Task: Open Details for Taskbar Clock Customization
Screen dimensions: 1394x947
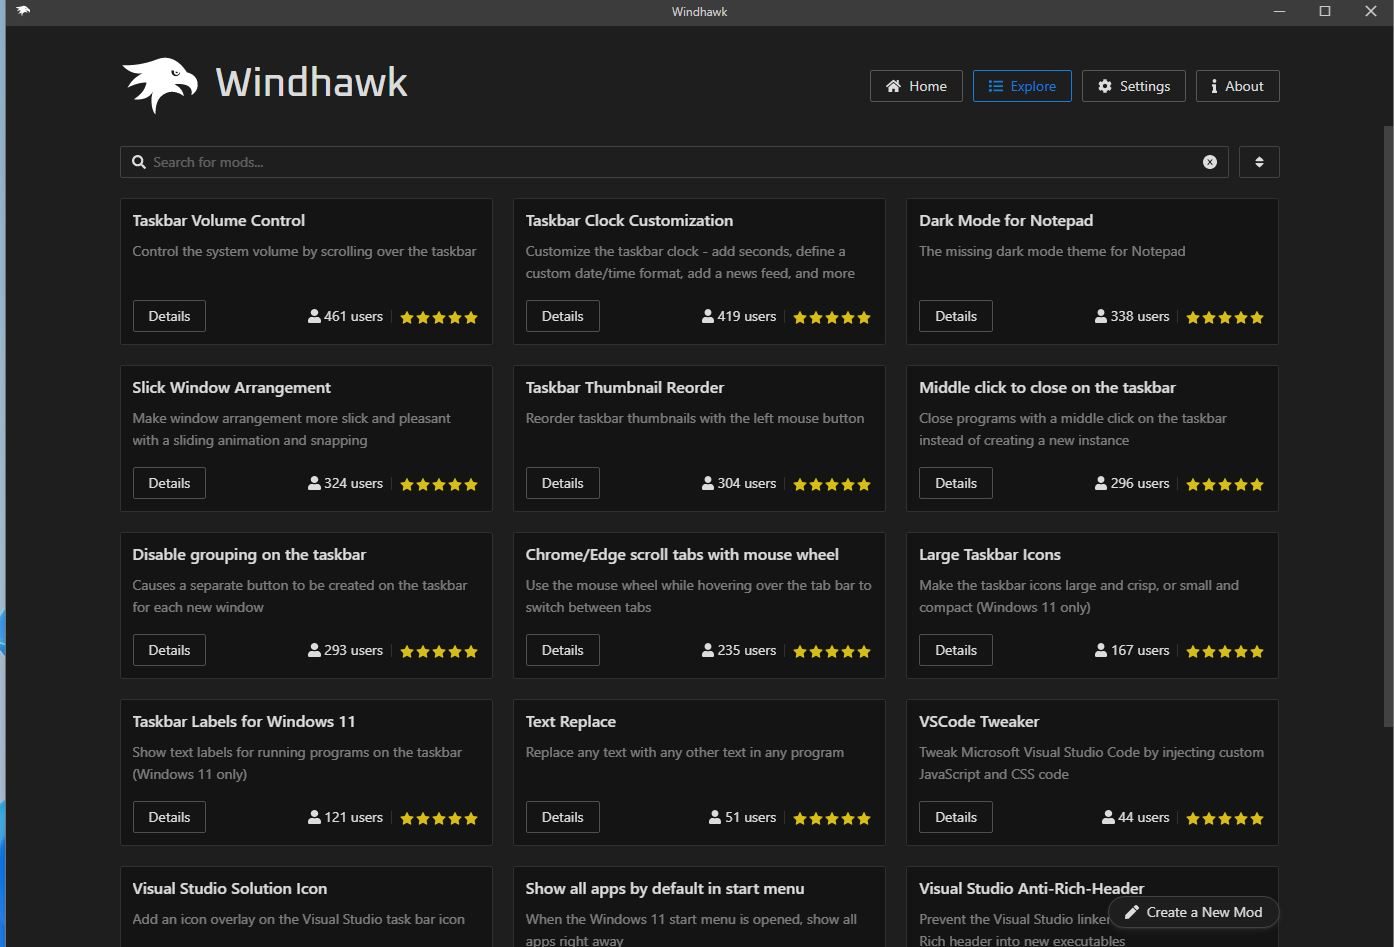Action: point(562,316)
